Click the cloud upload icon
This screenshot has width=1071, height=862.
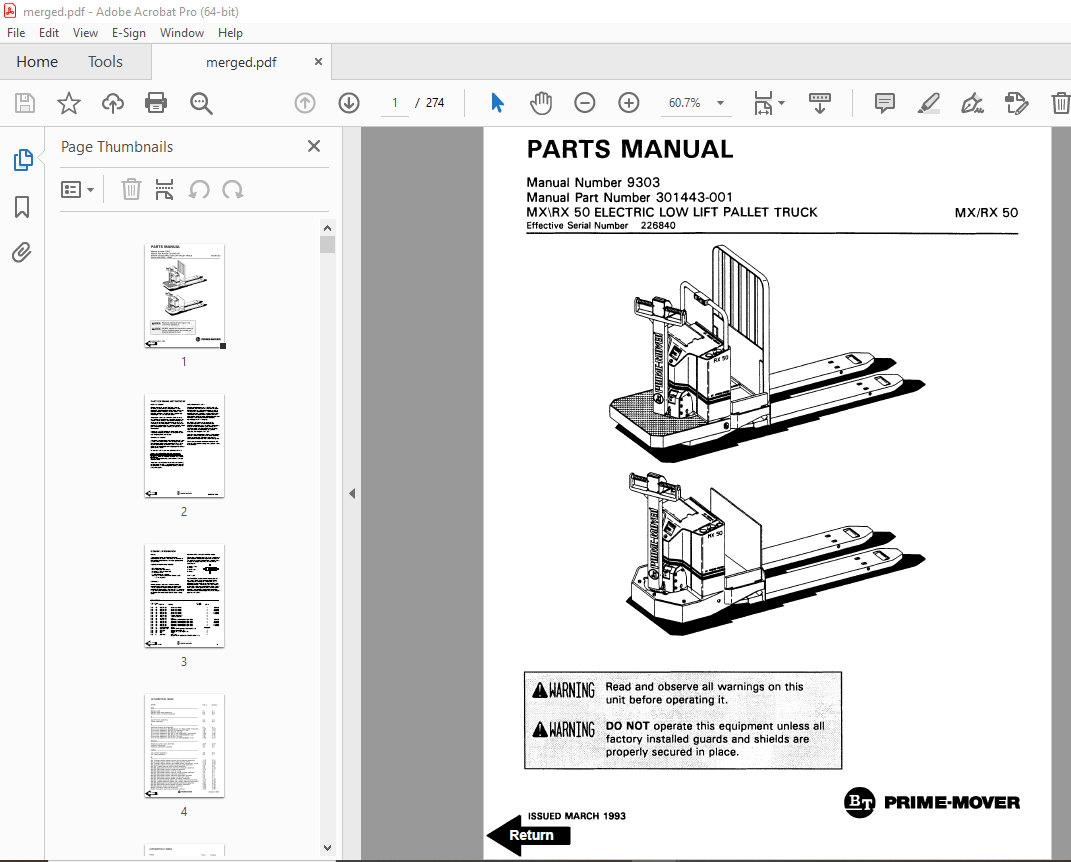(113, 103)
